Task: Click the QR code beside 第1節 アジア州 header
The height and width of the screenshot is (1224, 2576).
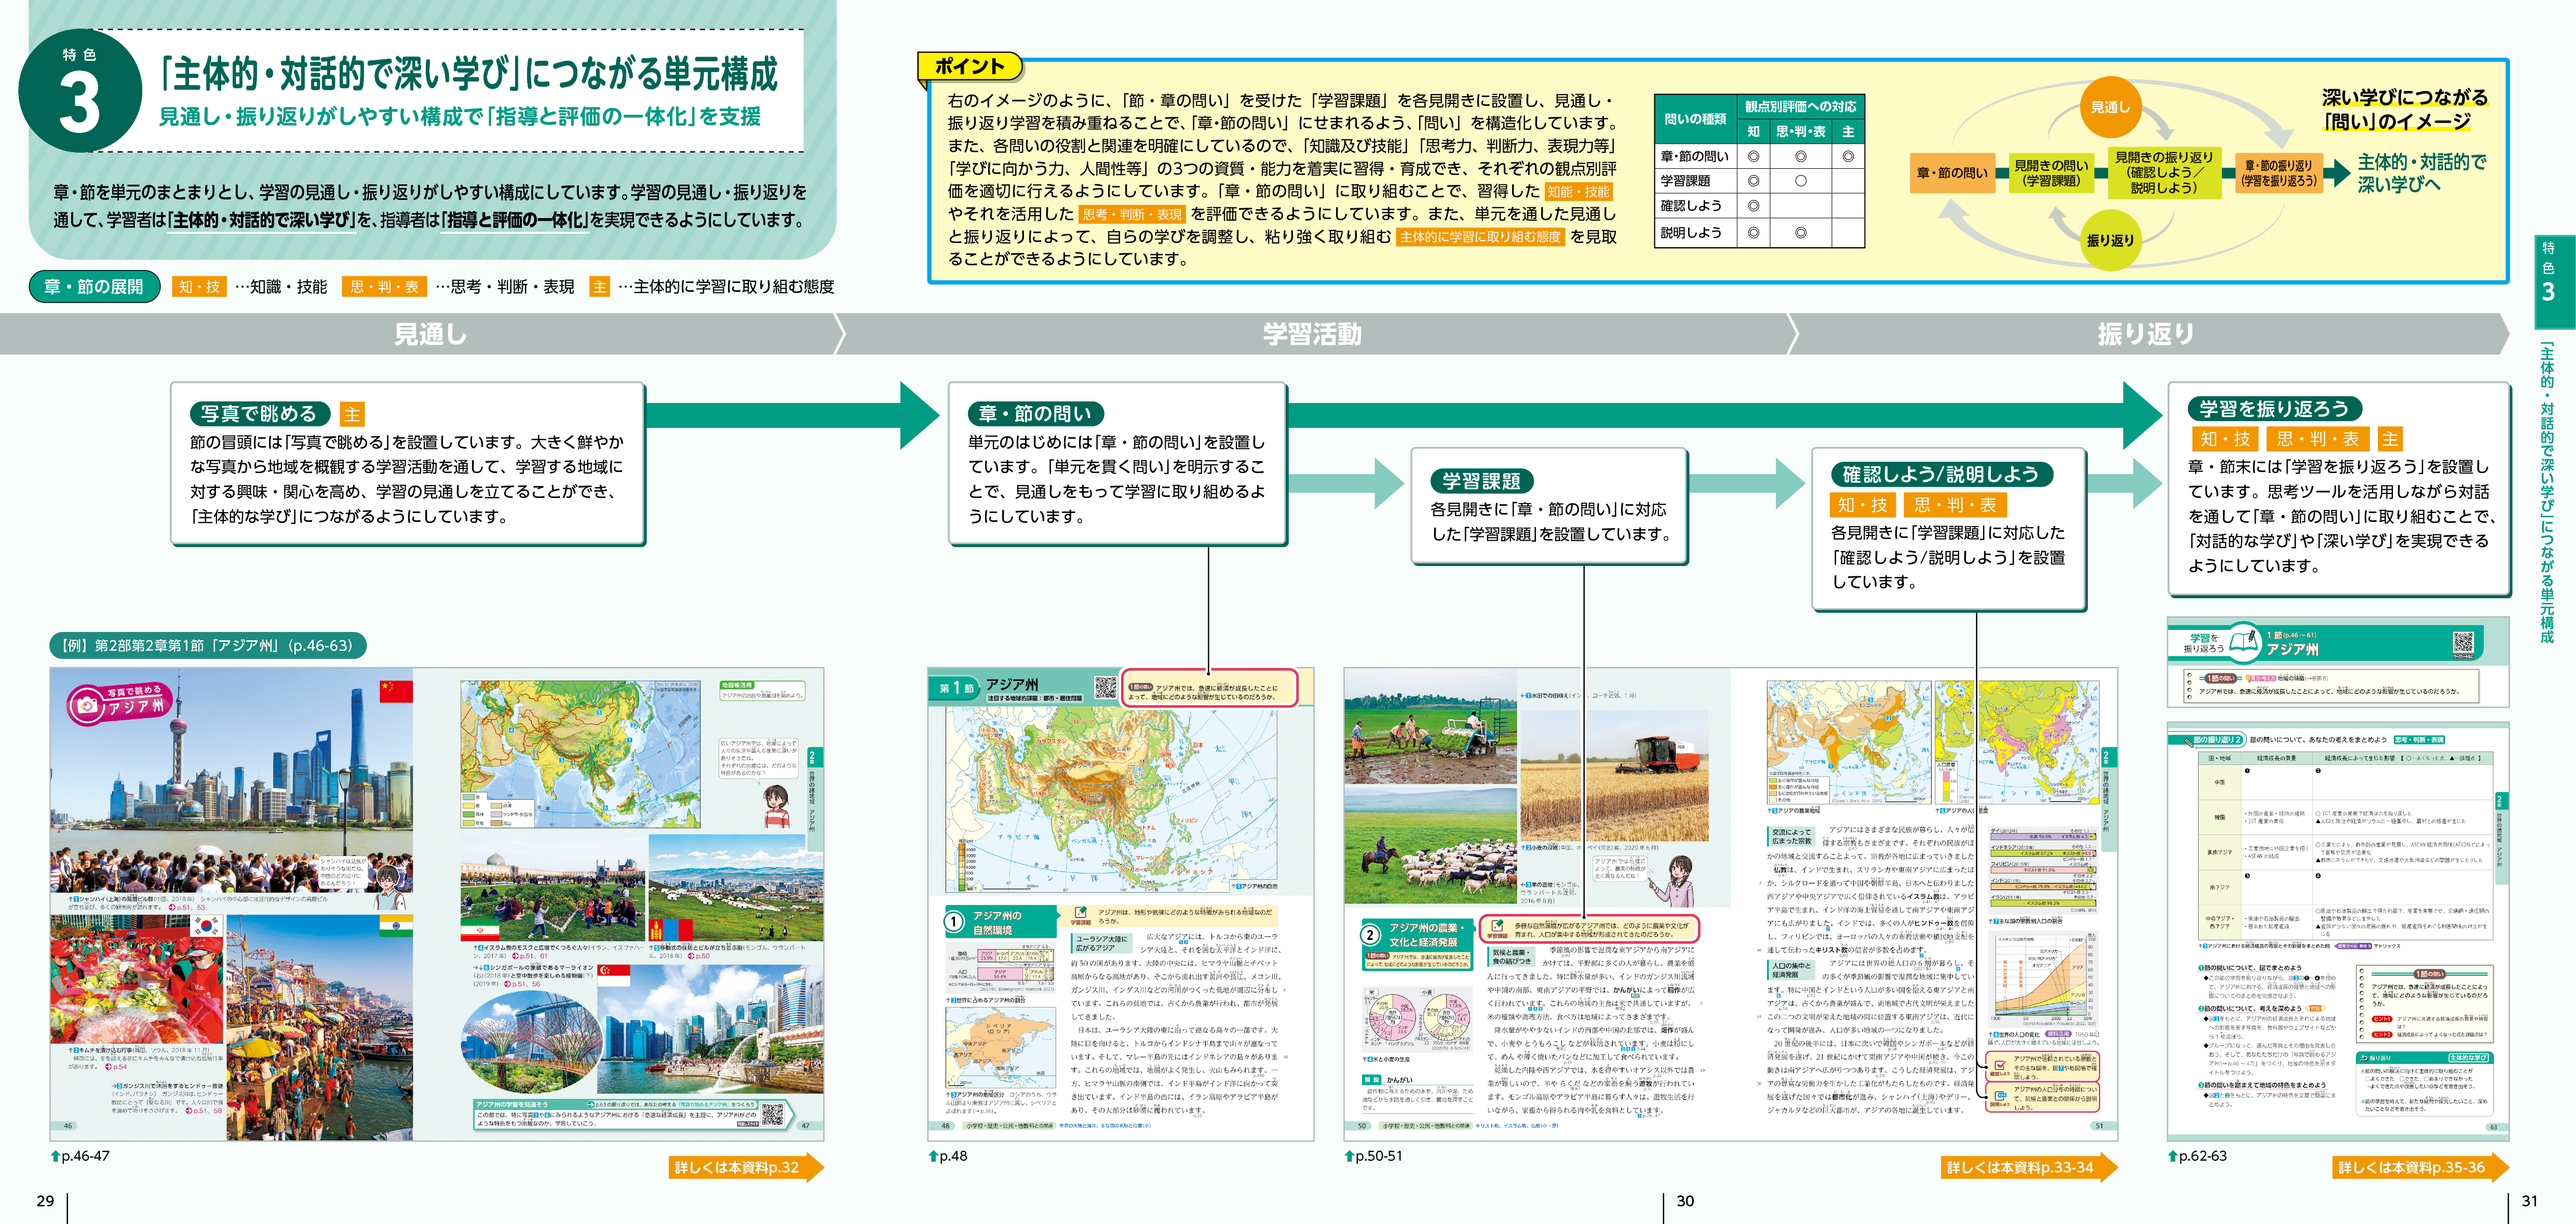Action: (x=1105, y=687)
